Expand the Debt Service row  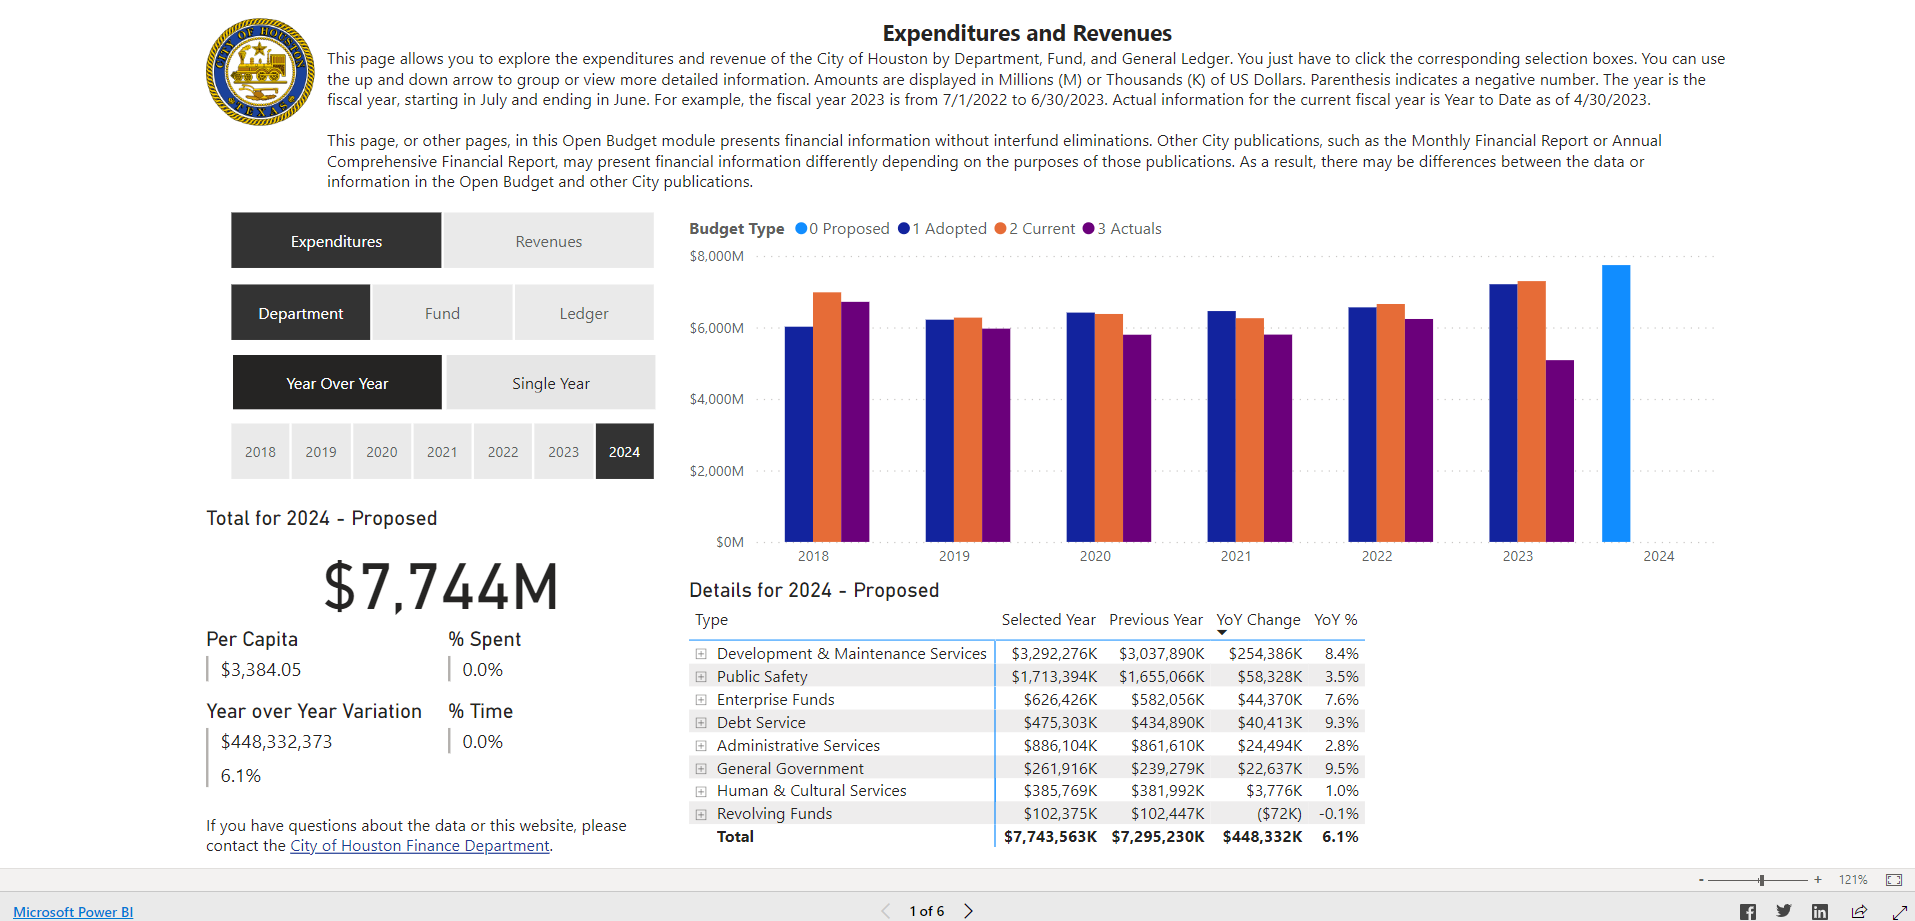pos(701,722)
